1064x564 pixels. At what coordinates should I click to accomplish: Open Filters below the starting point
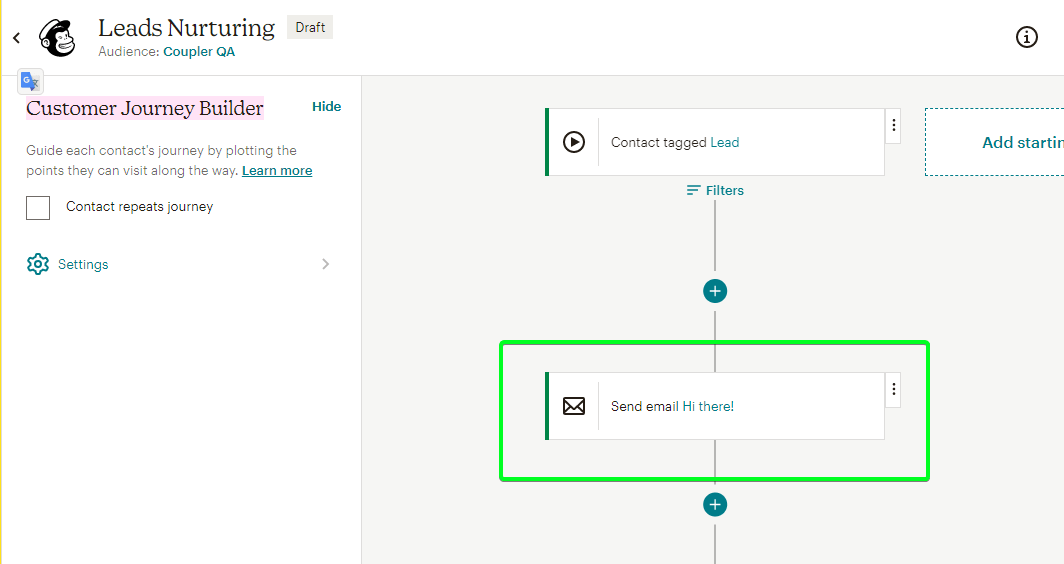point(715,191)
